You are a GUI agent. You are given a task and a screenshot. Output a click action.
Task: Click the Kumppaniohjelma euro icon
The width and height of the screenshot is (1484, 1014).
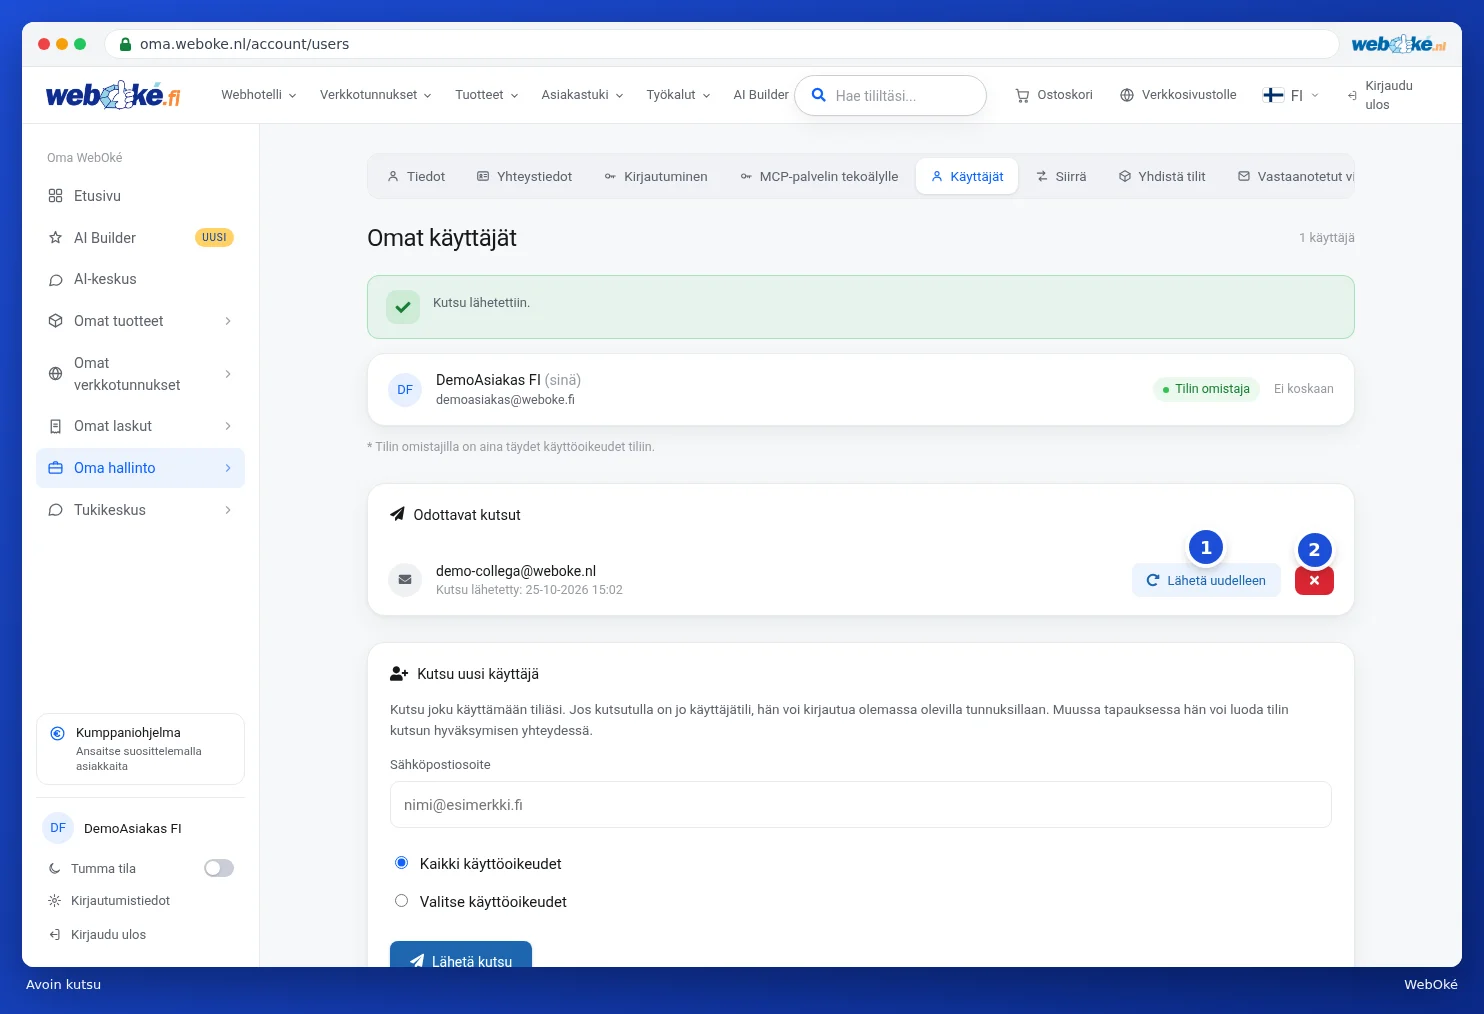click(x=58, y=733)
